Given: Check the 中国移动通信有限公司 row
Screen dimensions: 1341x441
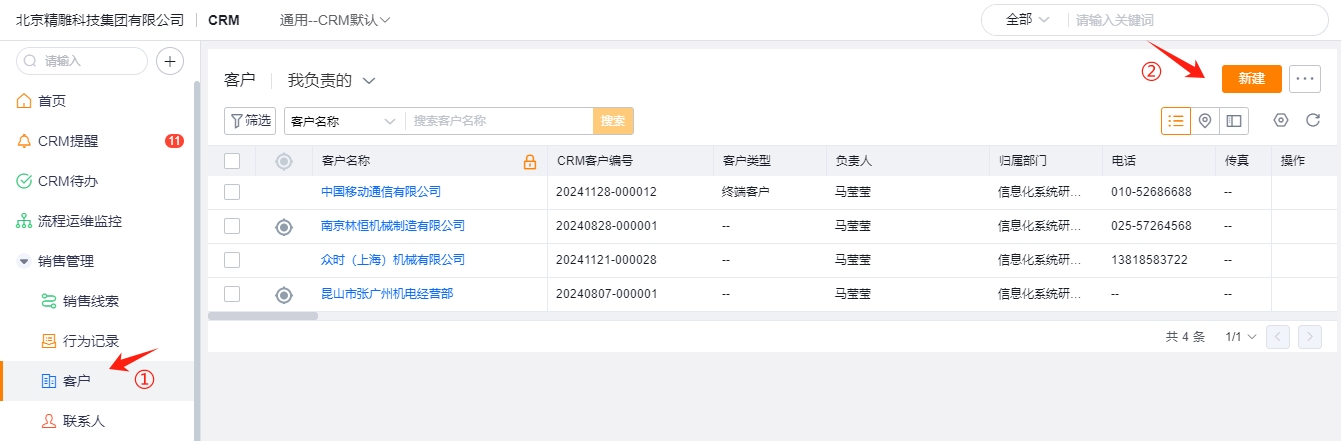Looking at the screenshot, I should (232, 192).
